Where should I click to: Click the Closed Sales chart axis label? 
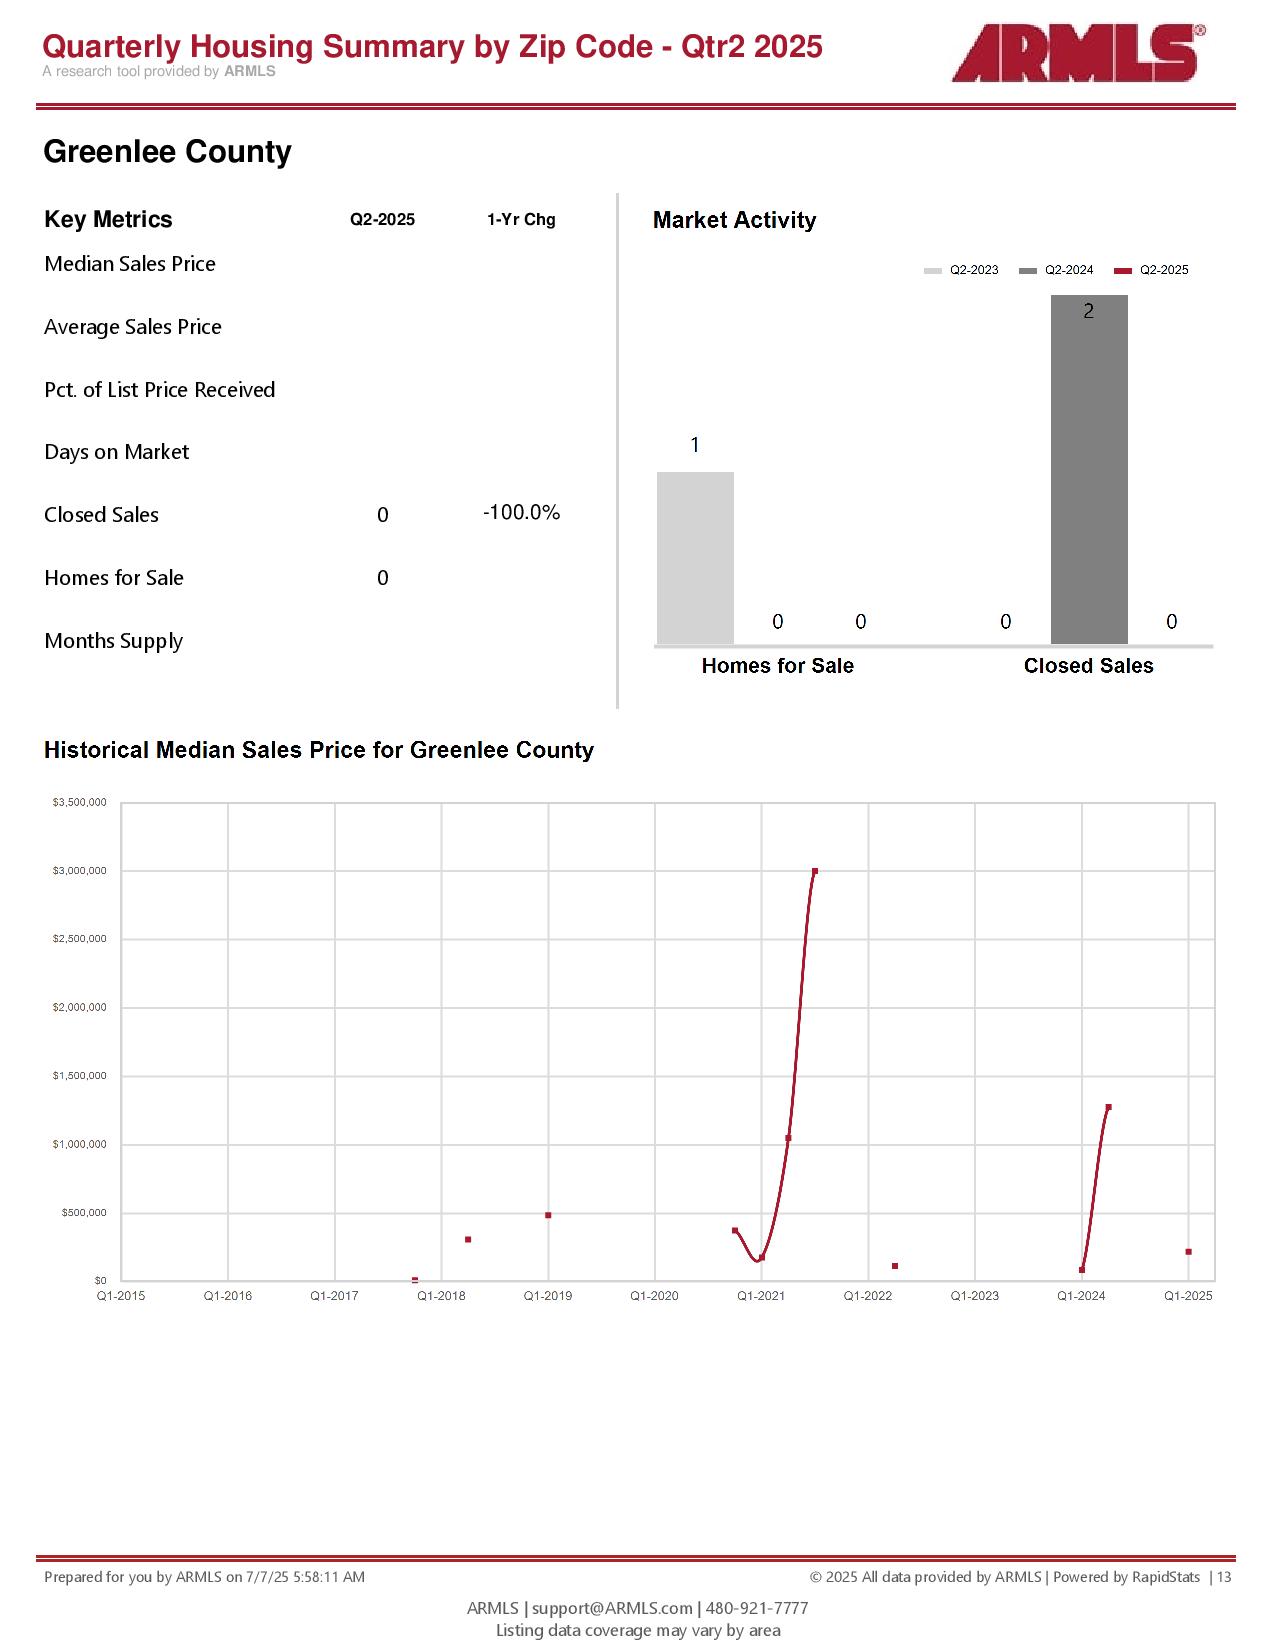coord(1089,666)
